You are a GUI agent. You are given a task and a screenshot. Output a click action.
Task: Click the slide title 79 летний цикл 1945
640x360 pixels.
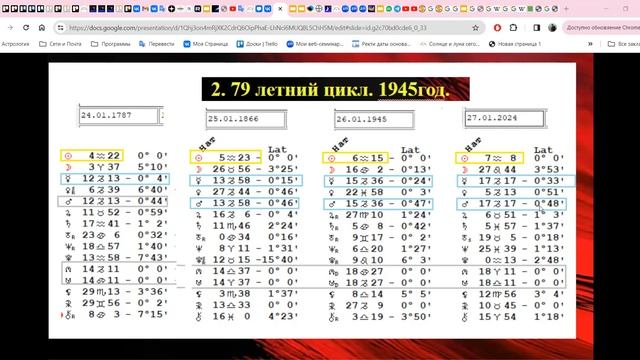pyautogui.click(x=336, y=89)
